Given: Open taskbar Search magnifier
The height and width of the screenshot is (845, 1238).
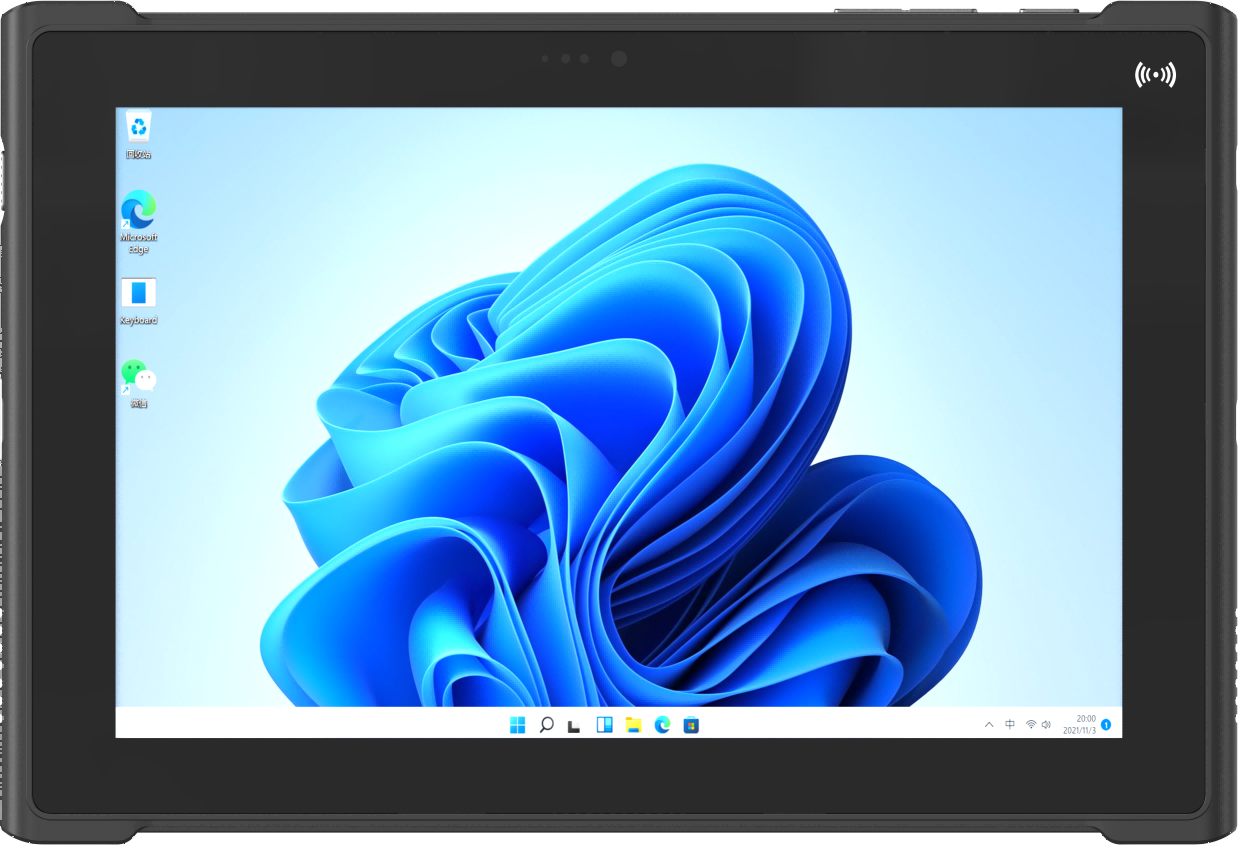Looking at the screenshot, I should coord(546,725).
